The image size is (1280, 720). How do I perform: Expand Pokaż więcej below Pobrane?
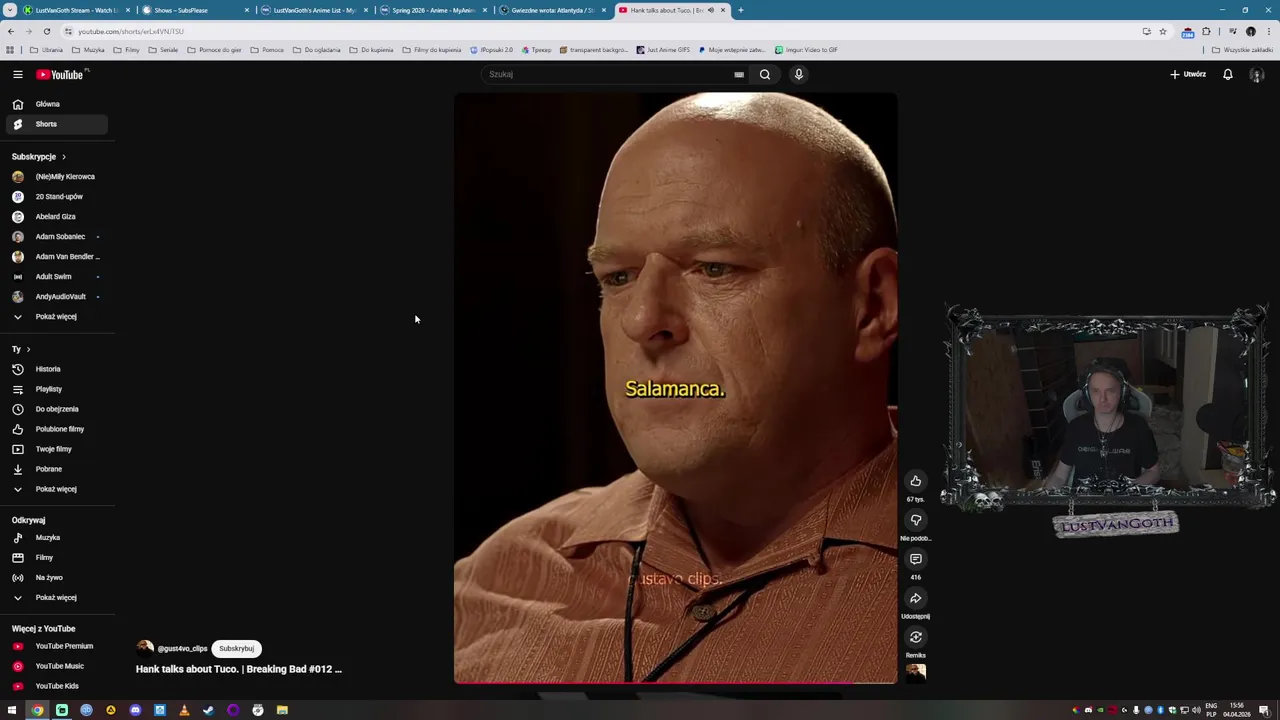[57, 489]
